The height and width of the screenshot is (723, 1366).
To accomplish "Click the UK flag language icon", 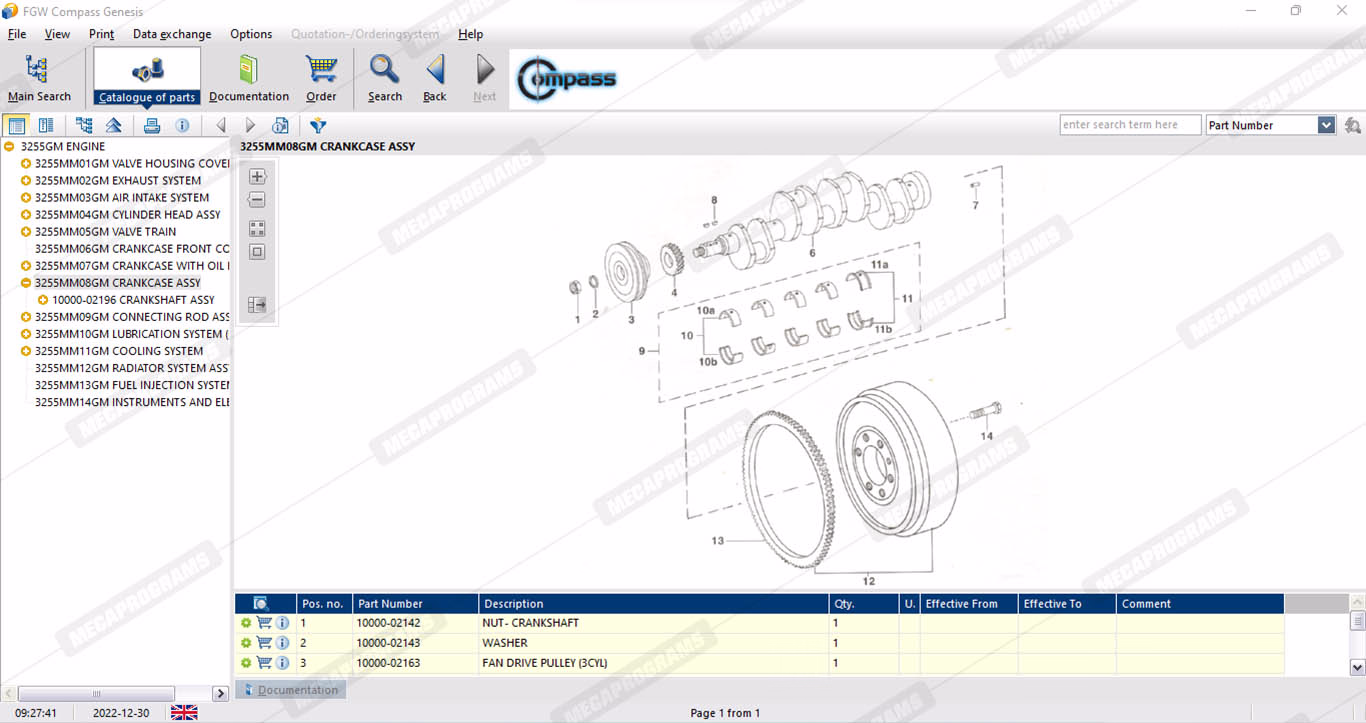I will click(x=184, y=713).
